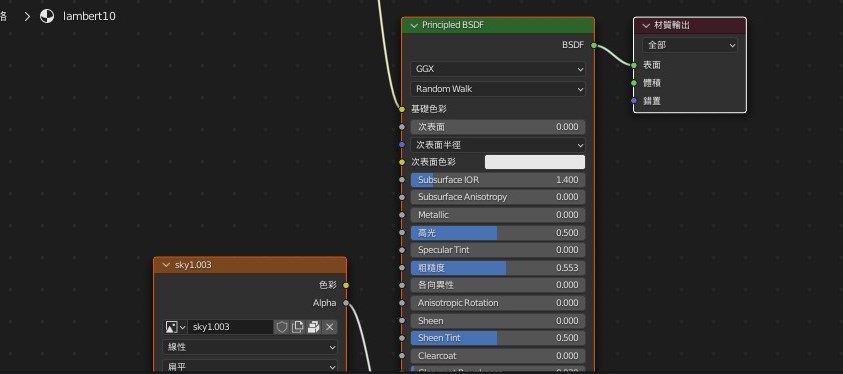Screen dimensions: 843x374
Task: Unlink sky1.003 image with X
Action: 330,327
